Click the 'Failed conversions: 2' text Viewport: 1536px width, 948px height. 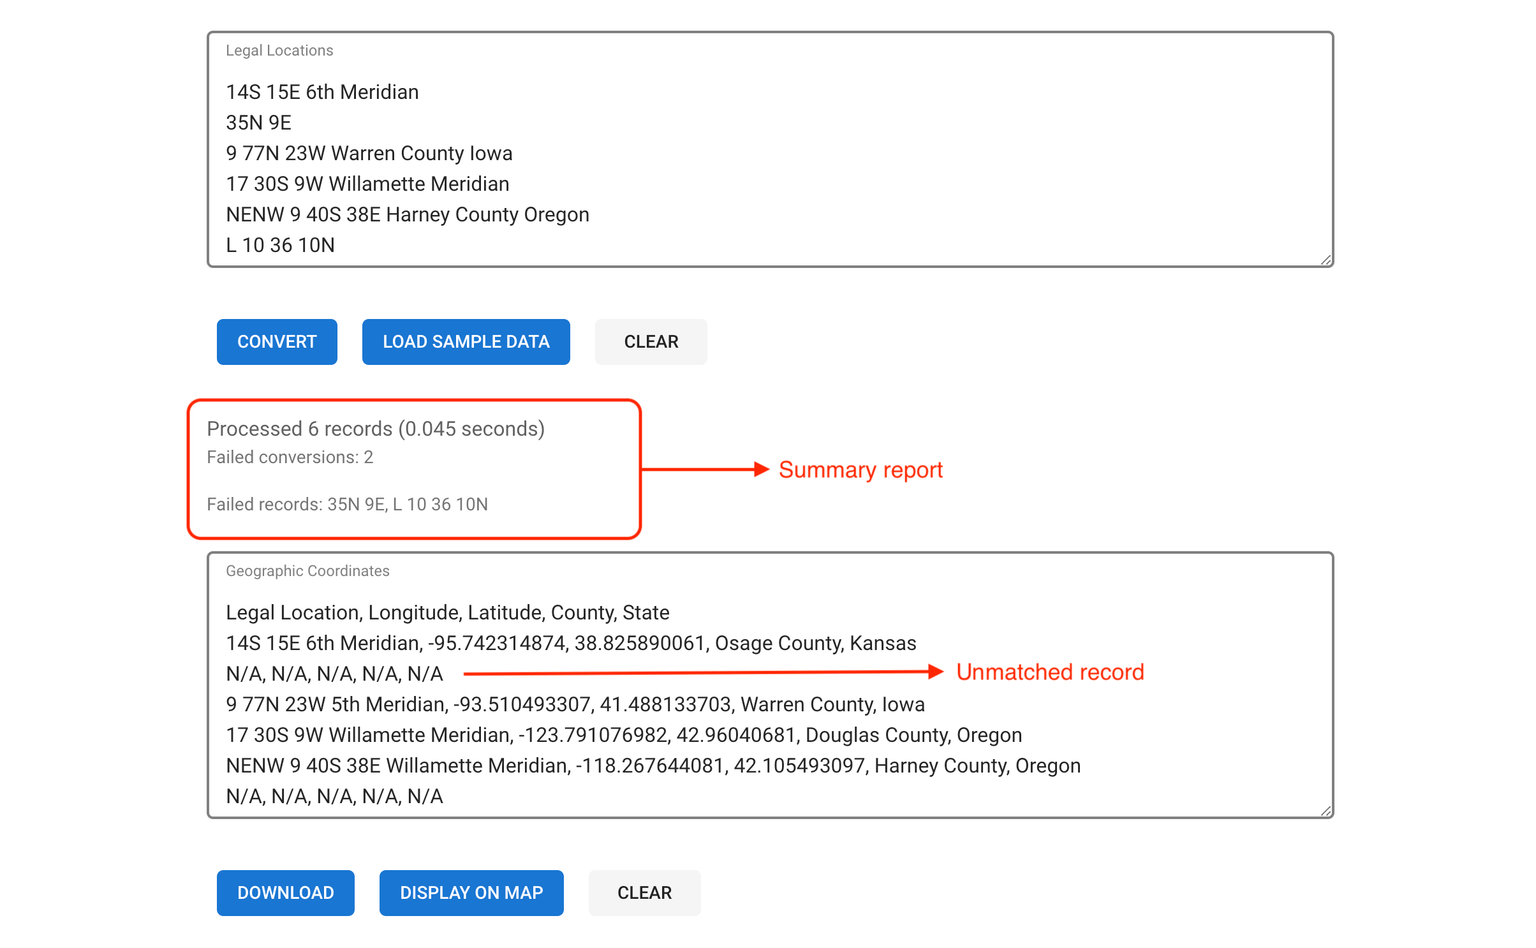click(x=290, y=457)
